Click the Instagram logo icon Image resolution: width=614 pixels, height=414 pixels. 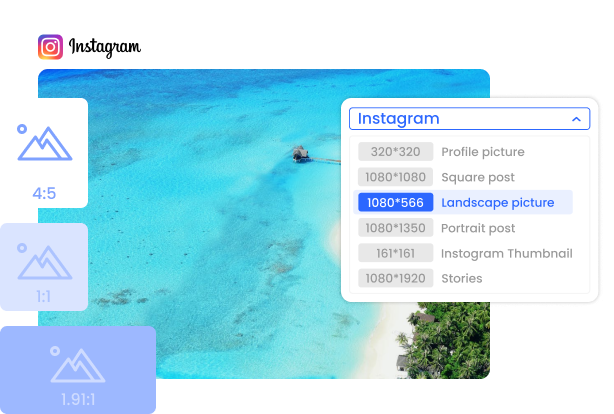pyautogui.click(x=50, y=47)
